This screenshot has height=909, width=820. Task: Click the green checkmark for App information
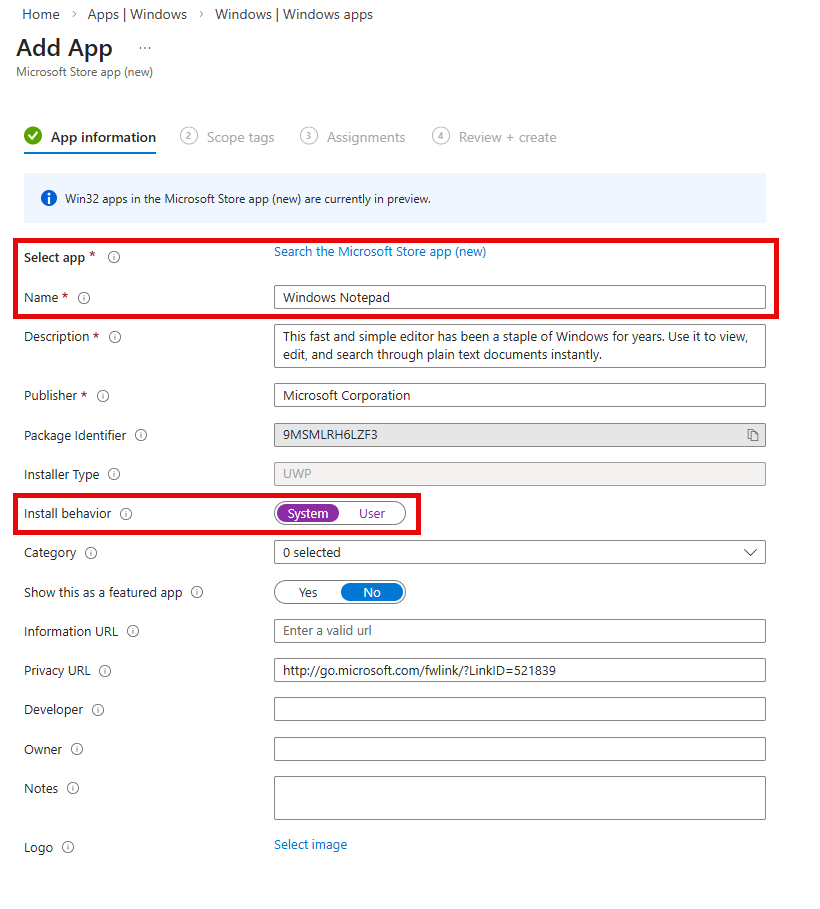point(33,136)
